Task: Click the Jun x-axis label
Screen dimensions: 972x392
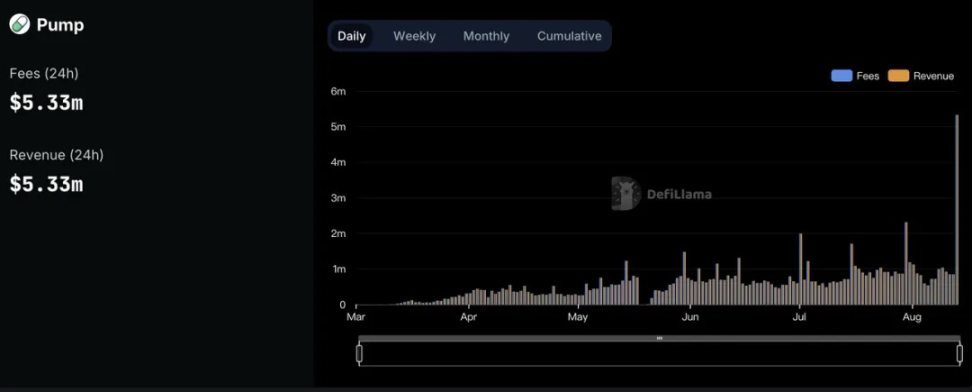Action: 690,318
